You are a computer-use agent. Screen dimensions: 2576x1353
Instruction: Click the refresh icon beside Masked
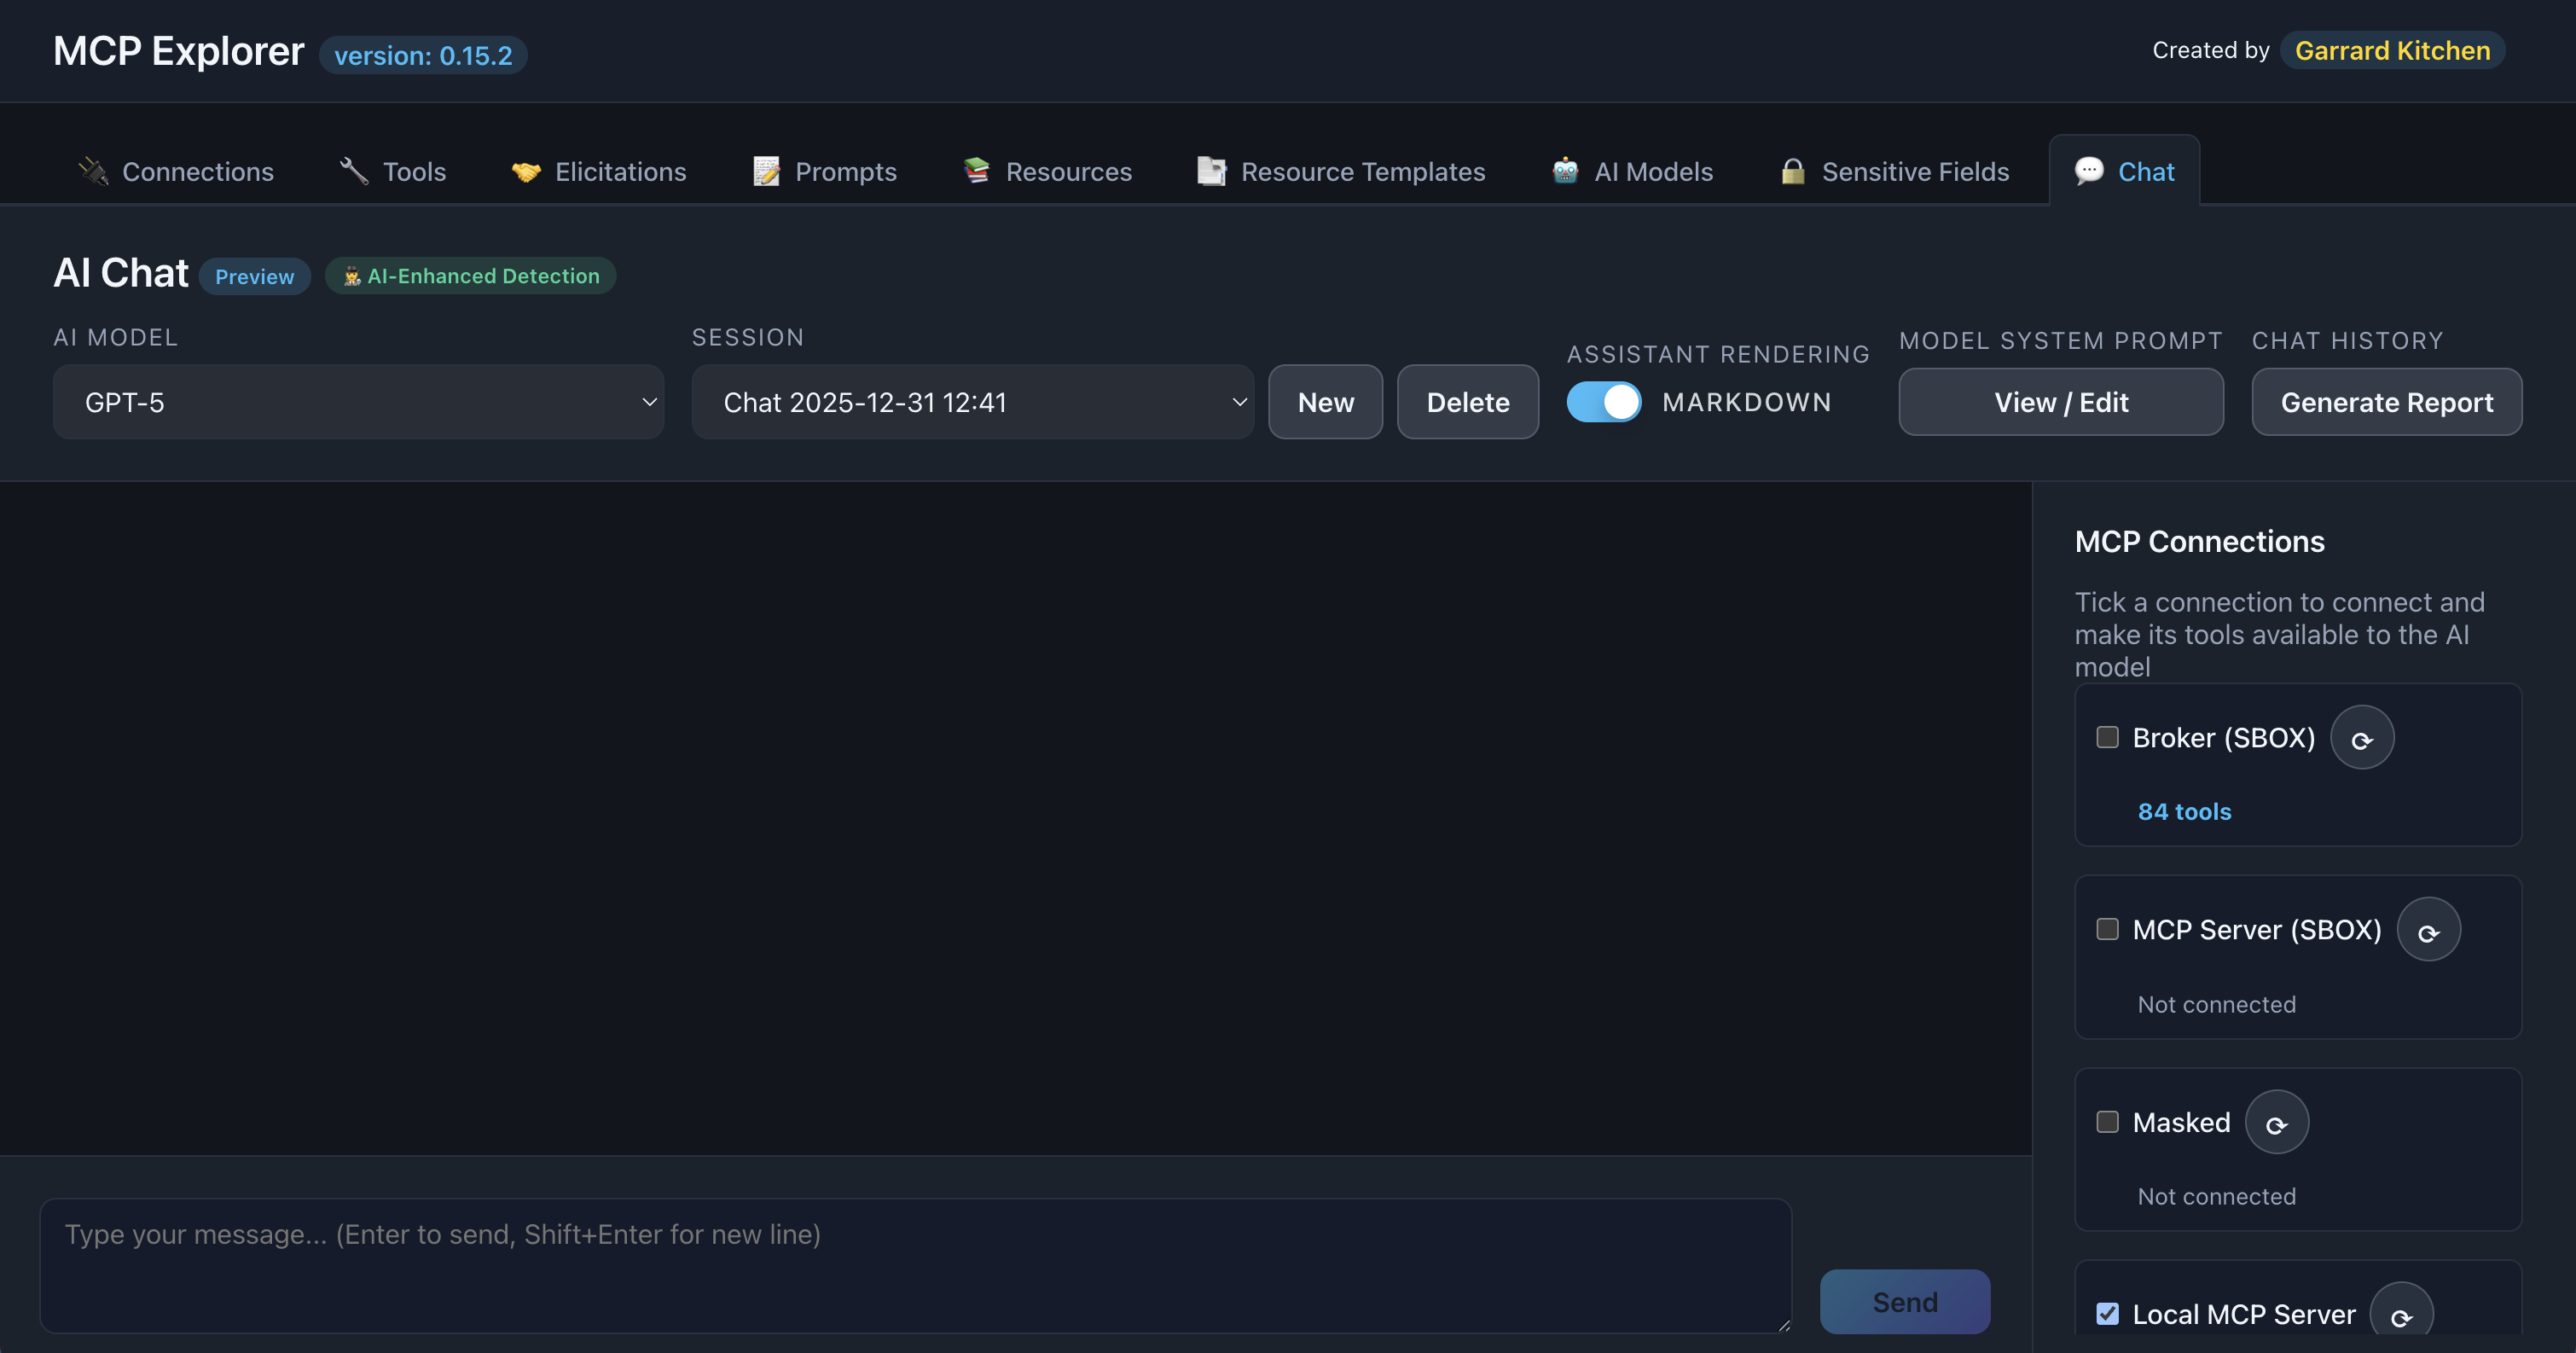[2276, 1122]
